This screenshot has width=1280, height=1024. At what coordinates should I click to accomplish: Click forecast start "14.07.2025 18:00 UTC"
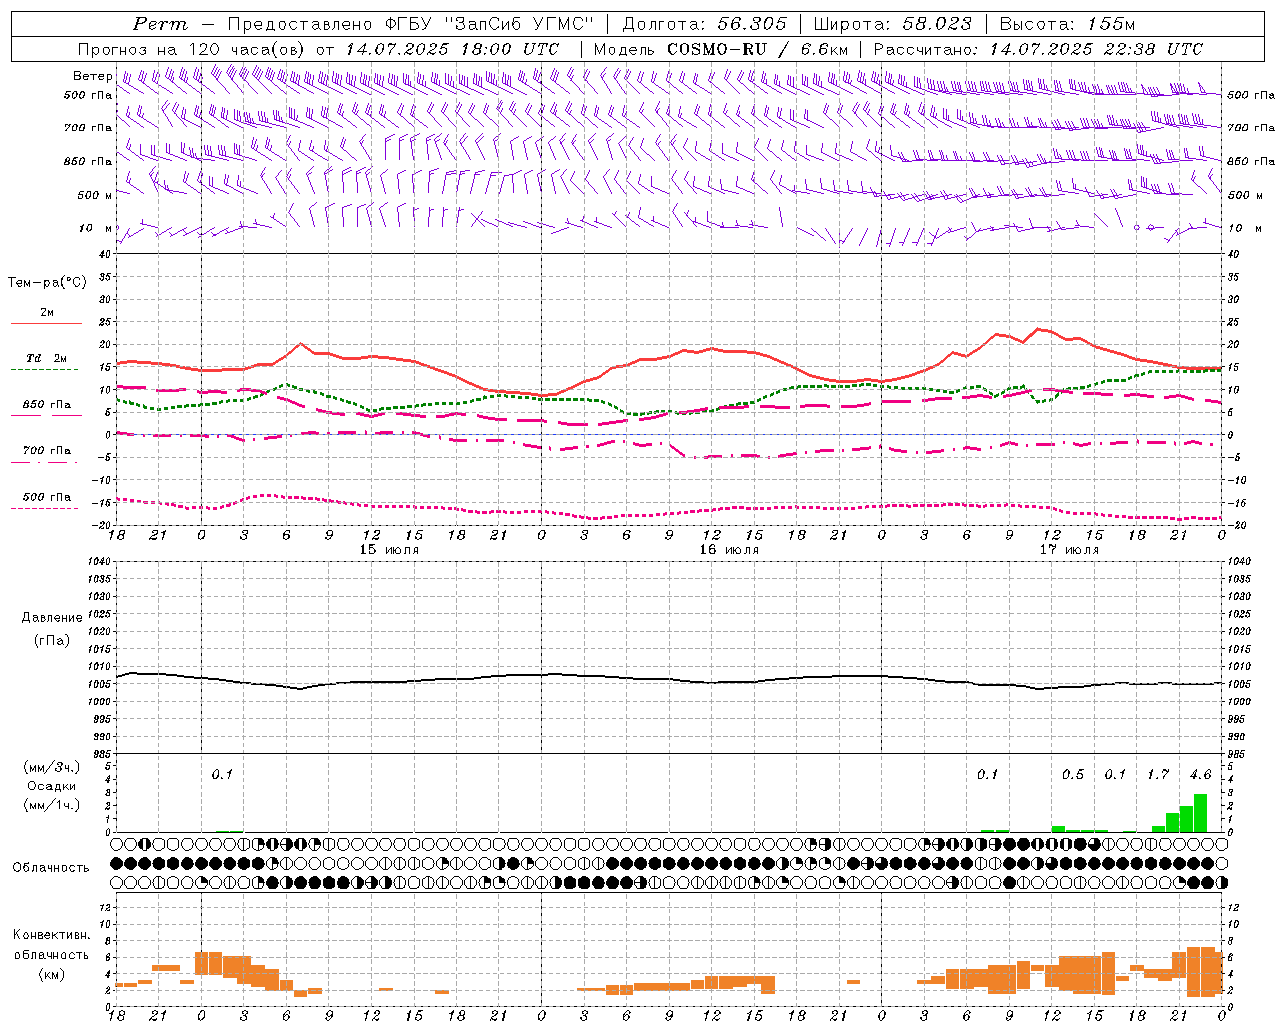452,49
